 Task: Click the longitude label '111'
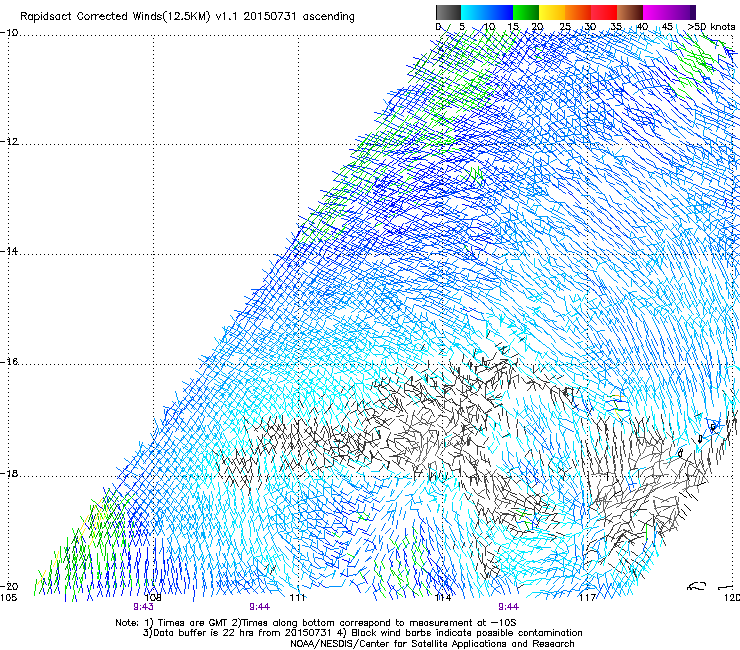tap(297, 598)
